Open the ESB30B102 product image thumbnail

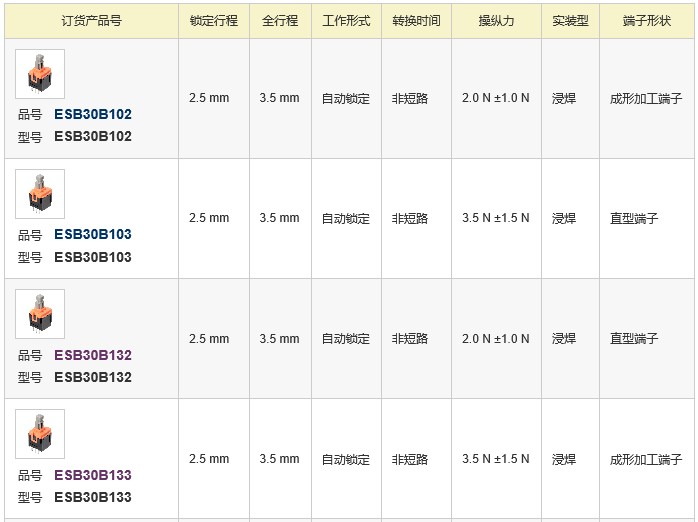tap(40, 74)
